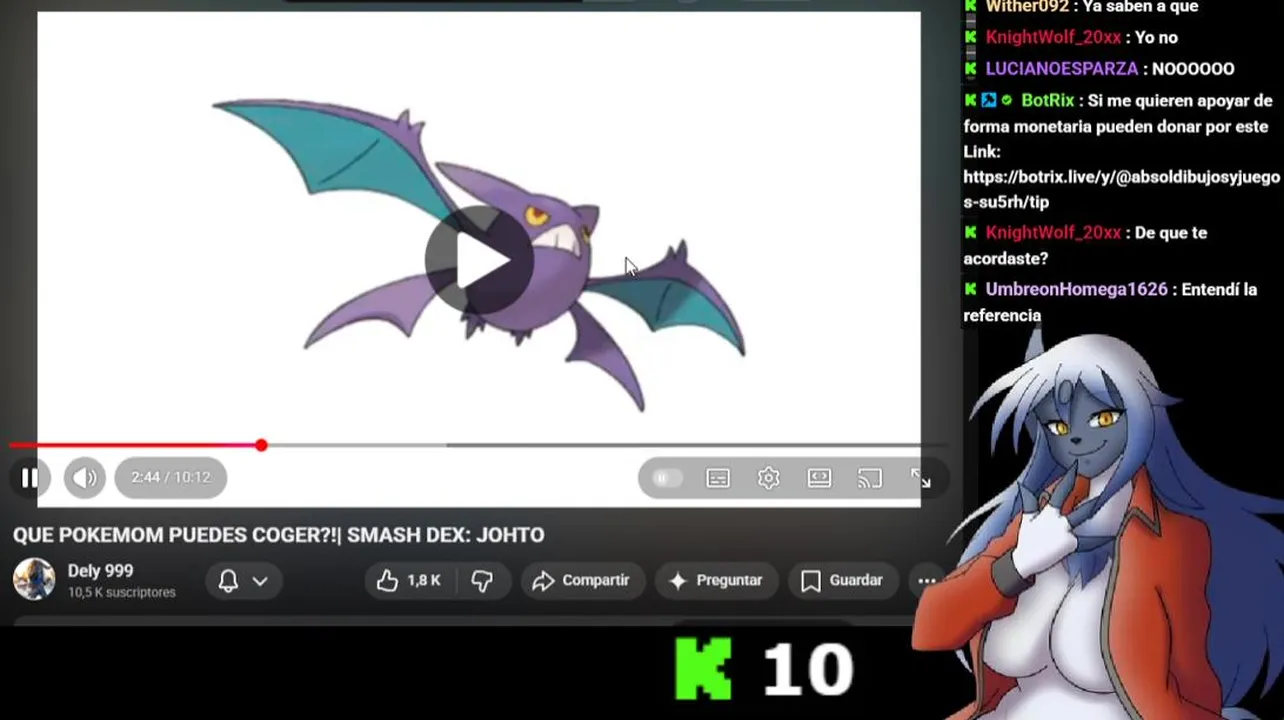This screenshot has height=720, width=1284.
Task: Pause the video with the pause button
Action: point(30,478)
